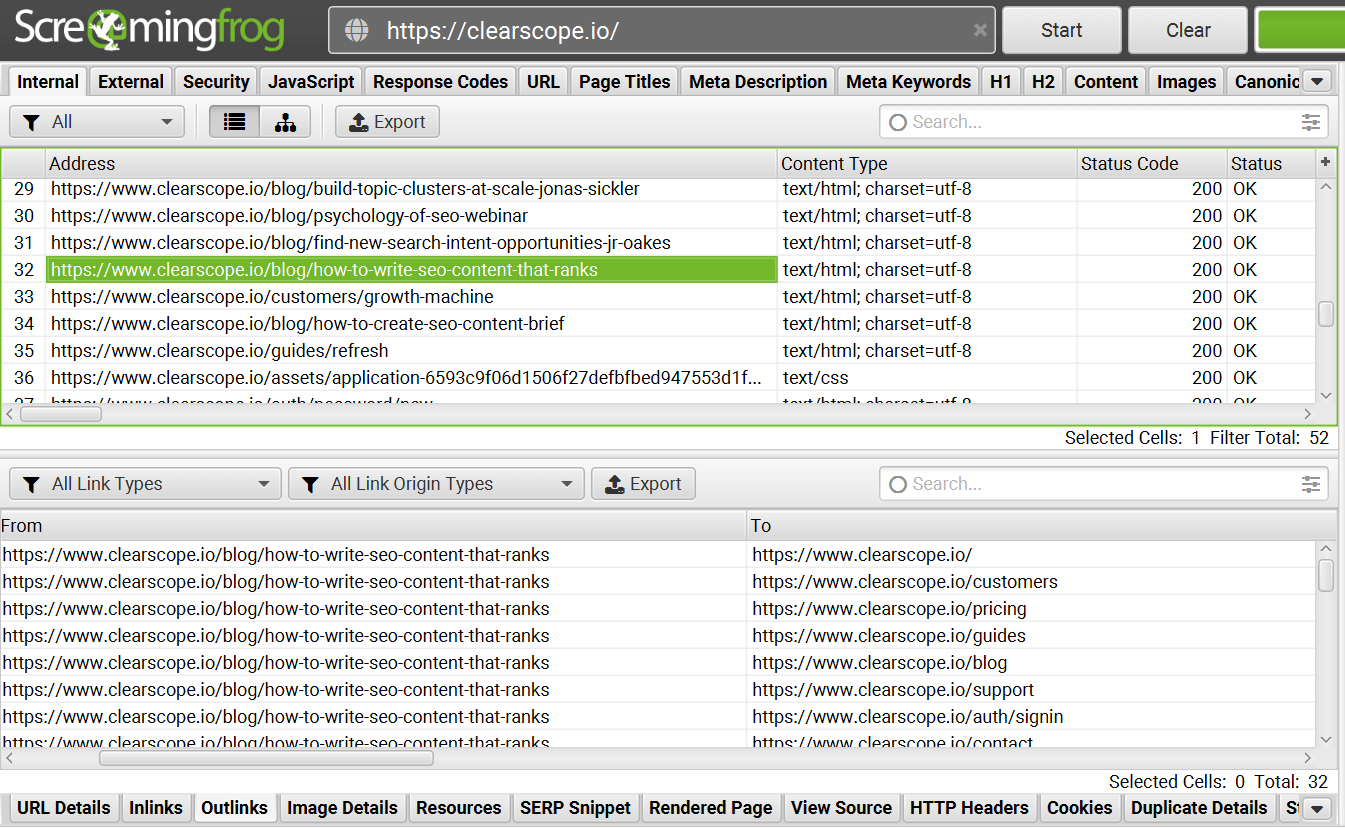The height and width of the screenshot is (828, 1345).
Task: Sort by the From column header
Action: [x=373, y=526]
